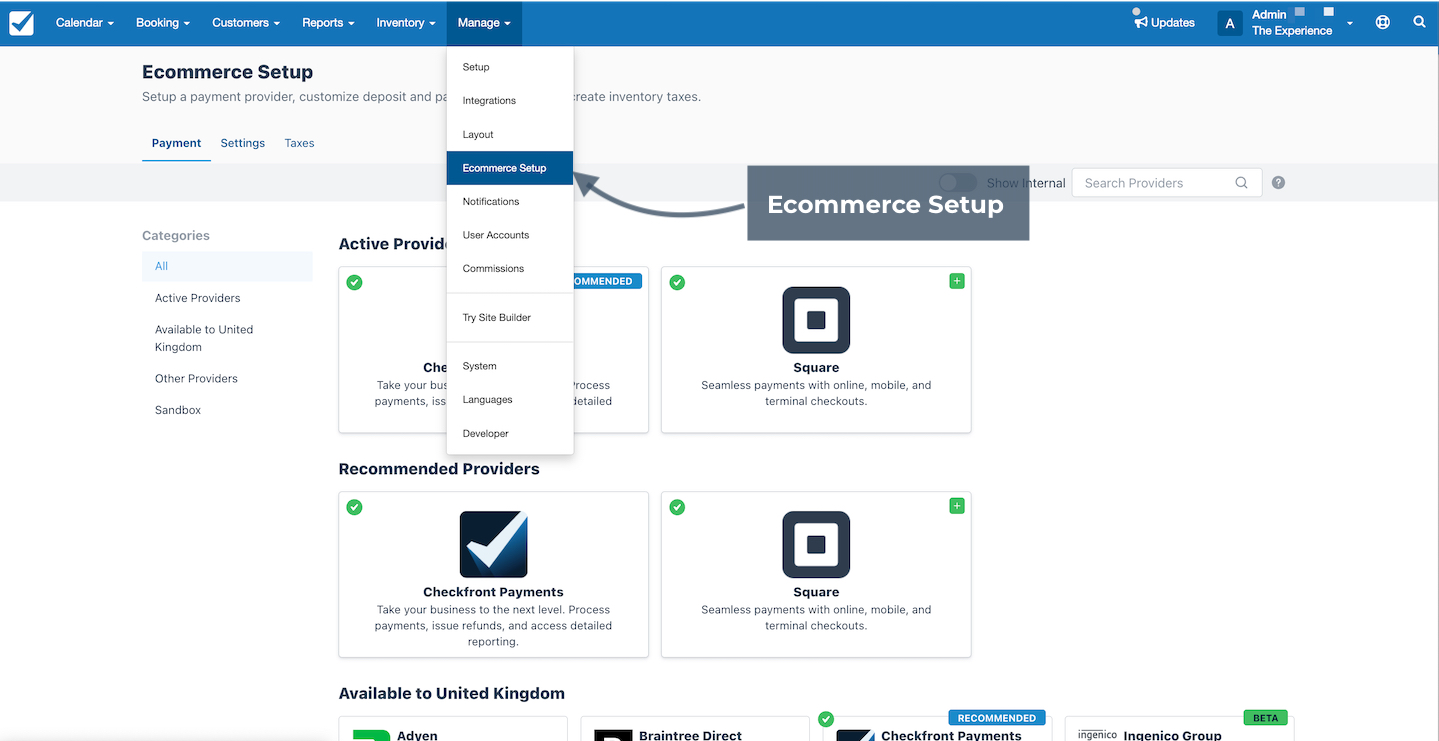This screenshot has width=1439, height=741.
Task: Click green plus on Active Providers Square card
Action: [956, 282]
